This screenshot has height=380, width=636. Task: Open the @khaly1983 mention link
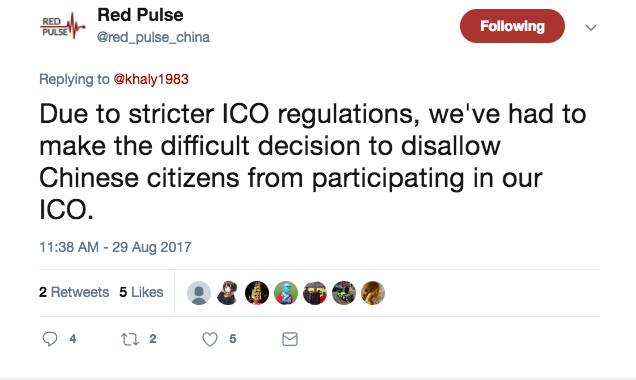[151, 79]
